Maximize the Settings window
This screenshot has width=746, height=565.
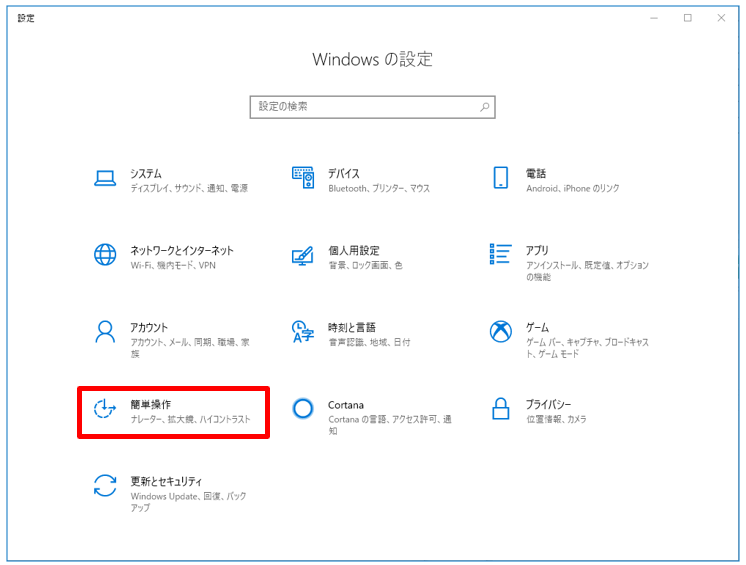click(688, 18)
